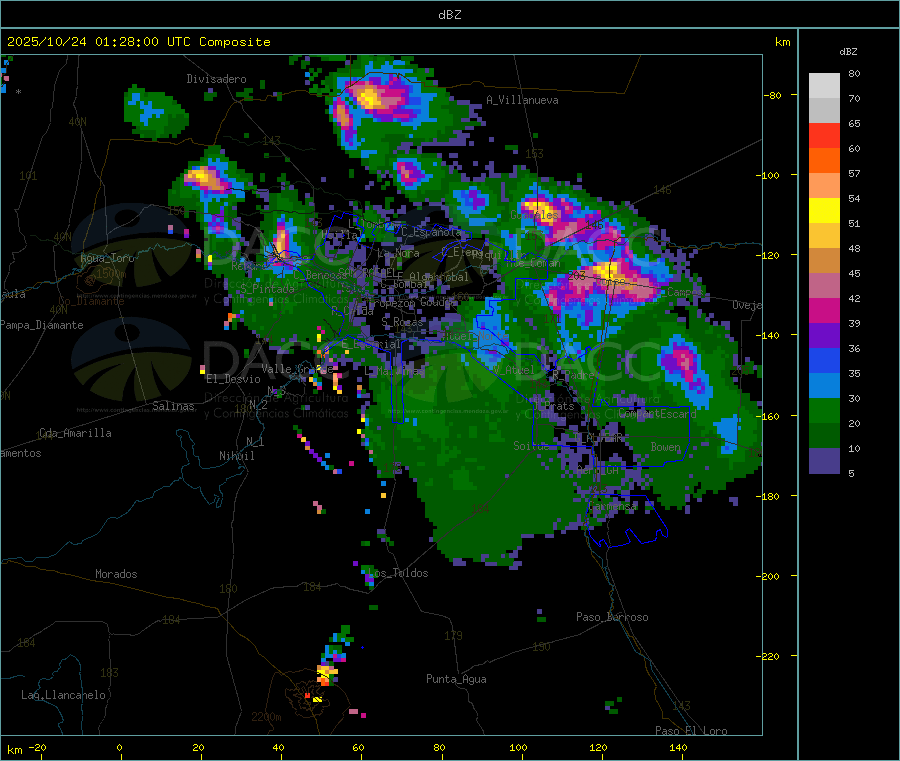Viewport: 900px width, 761px height.
Task: Click the yellow 51–54 dBZ legend swatch
Action: 824,211
